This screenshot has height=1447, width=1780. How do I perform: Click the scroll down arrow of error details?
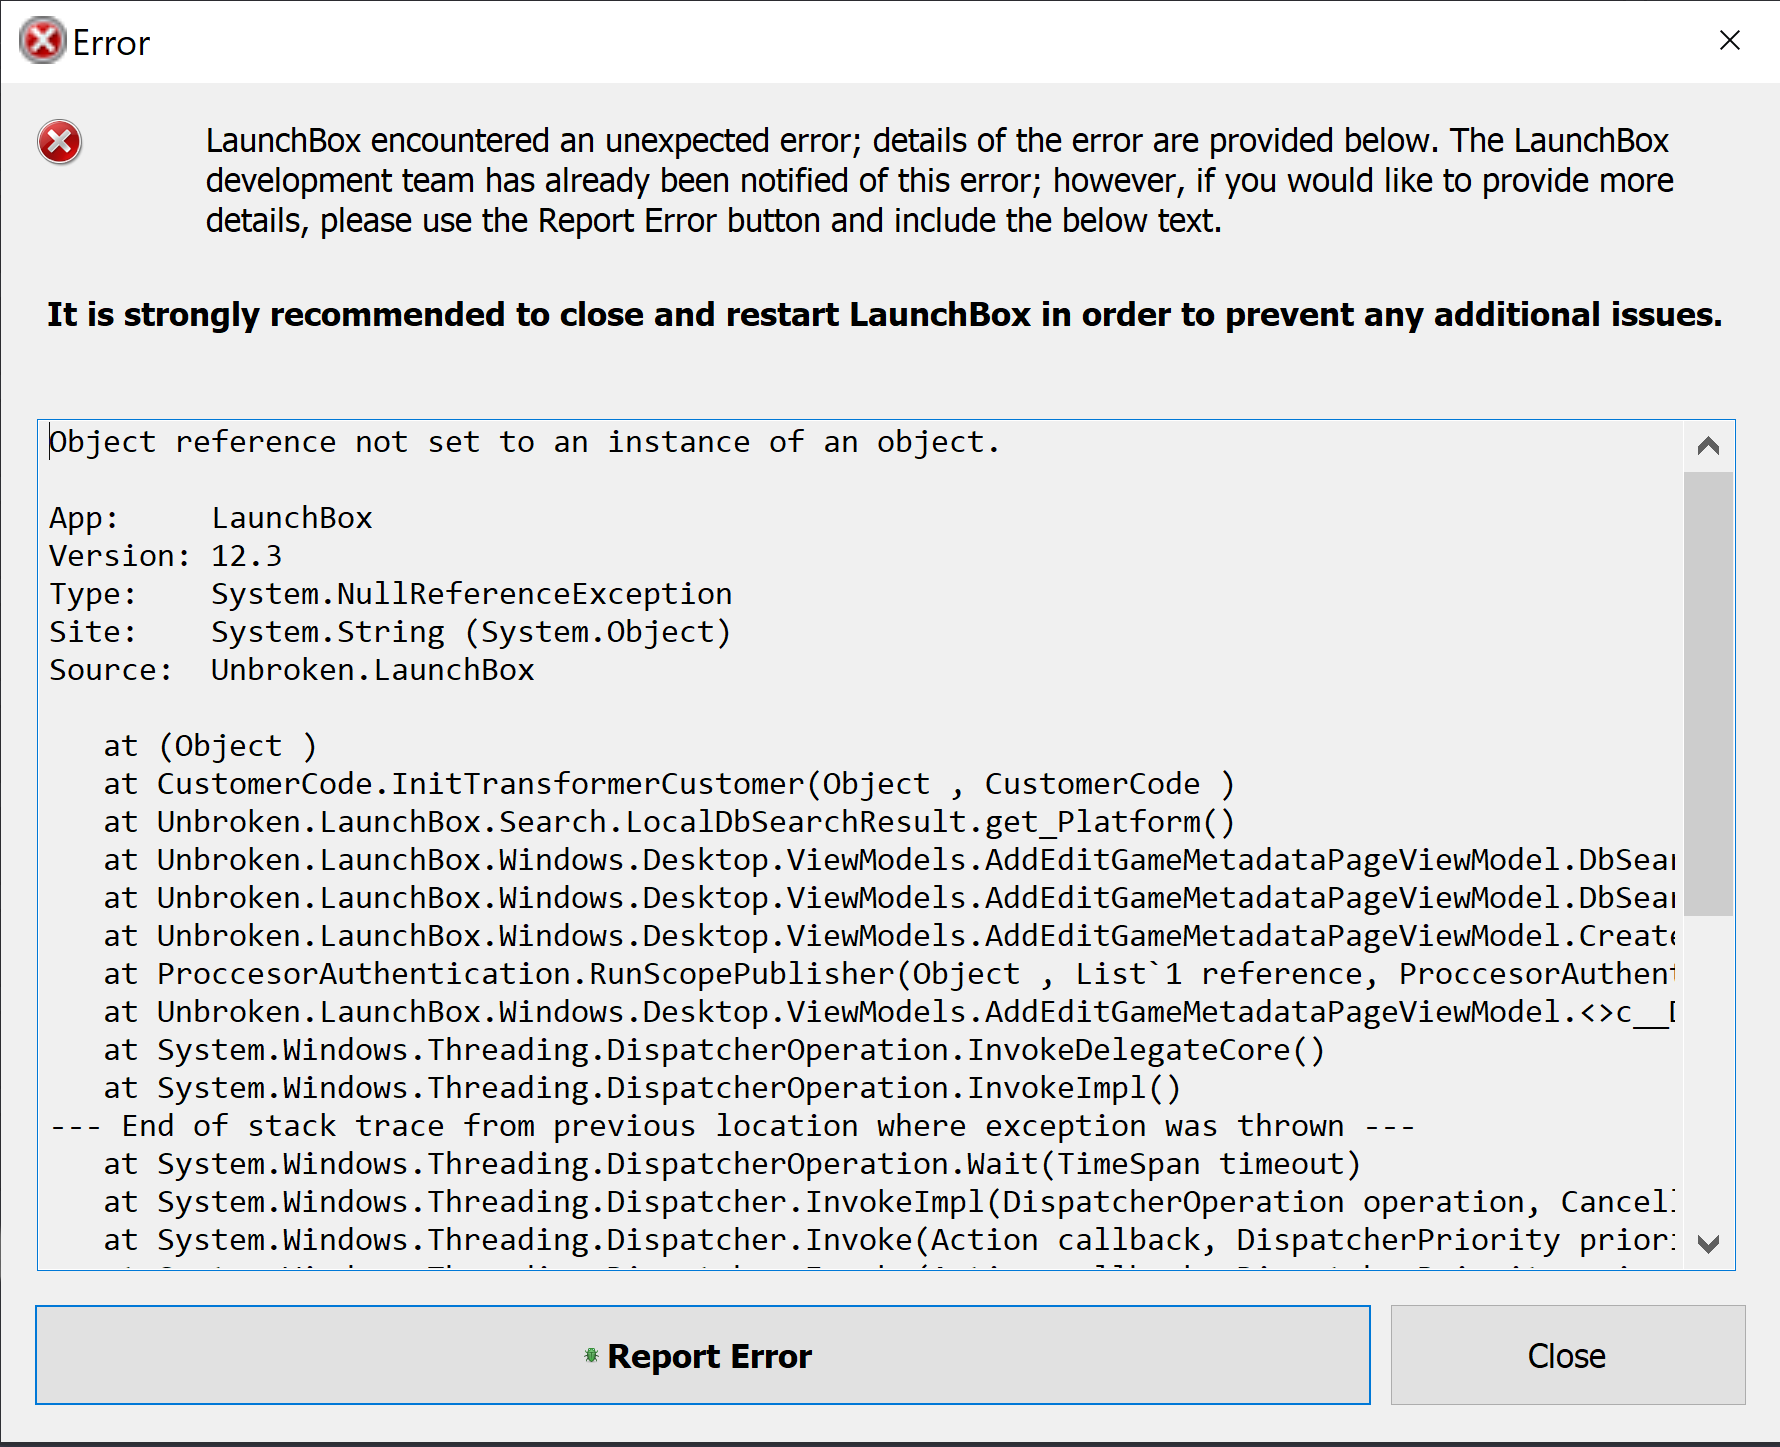[x=1708, y=1243]
